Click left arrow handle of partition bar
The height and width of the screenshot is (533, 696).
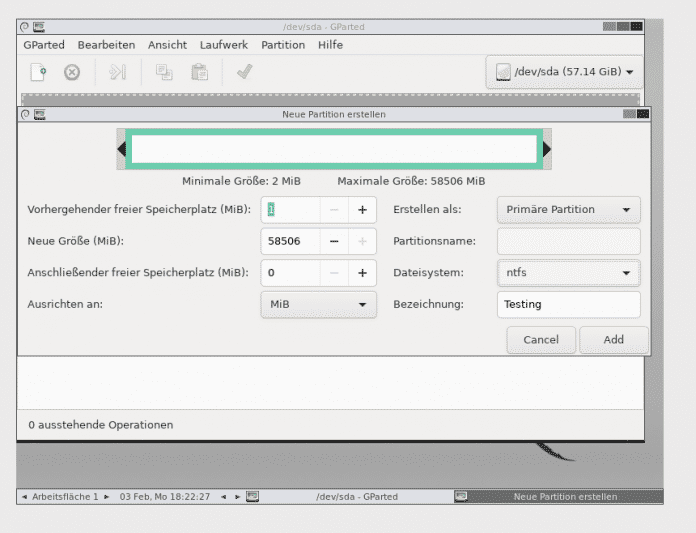122,149
